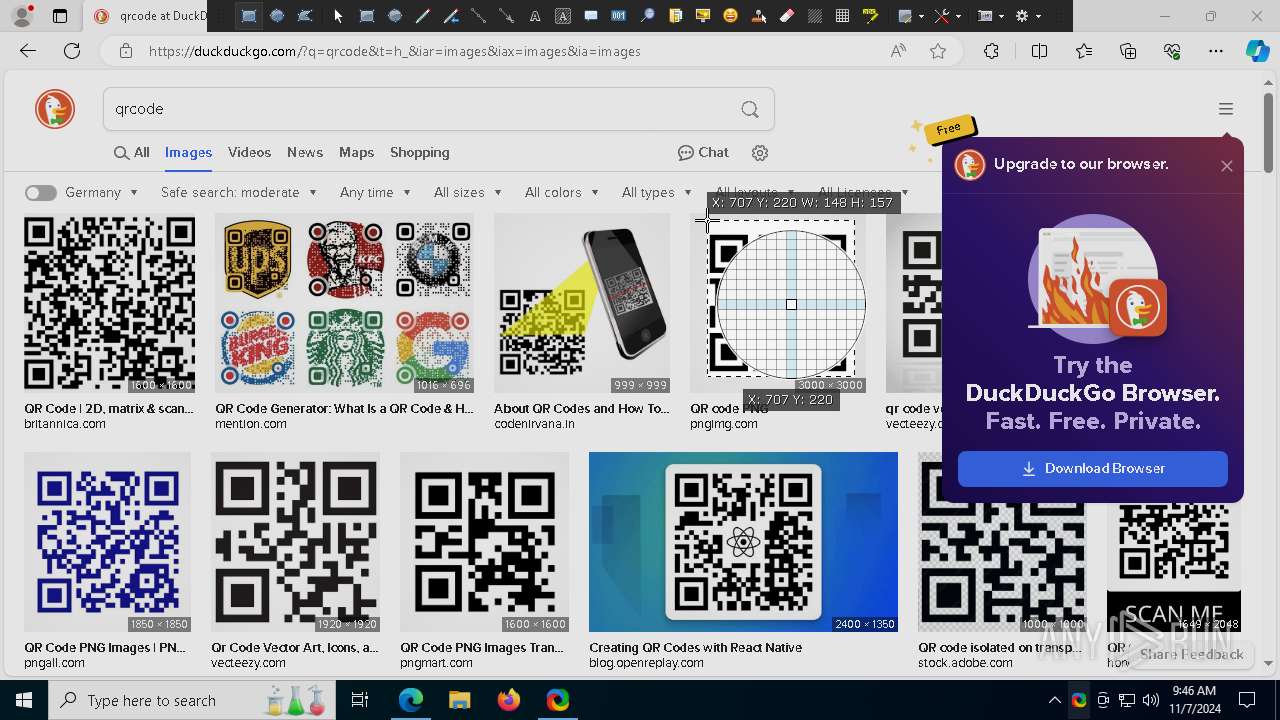Screen dimensions: 1280x720
Task: Open DuckDuckGo search settings gear
Action: [x=760, y=153]
